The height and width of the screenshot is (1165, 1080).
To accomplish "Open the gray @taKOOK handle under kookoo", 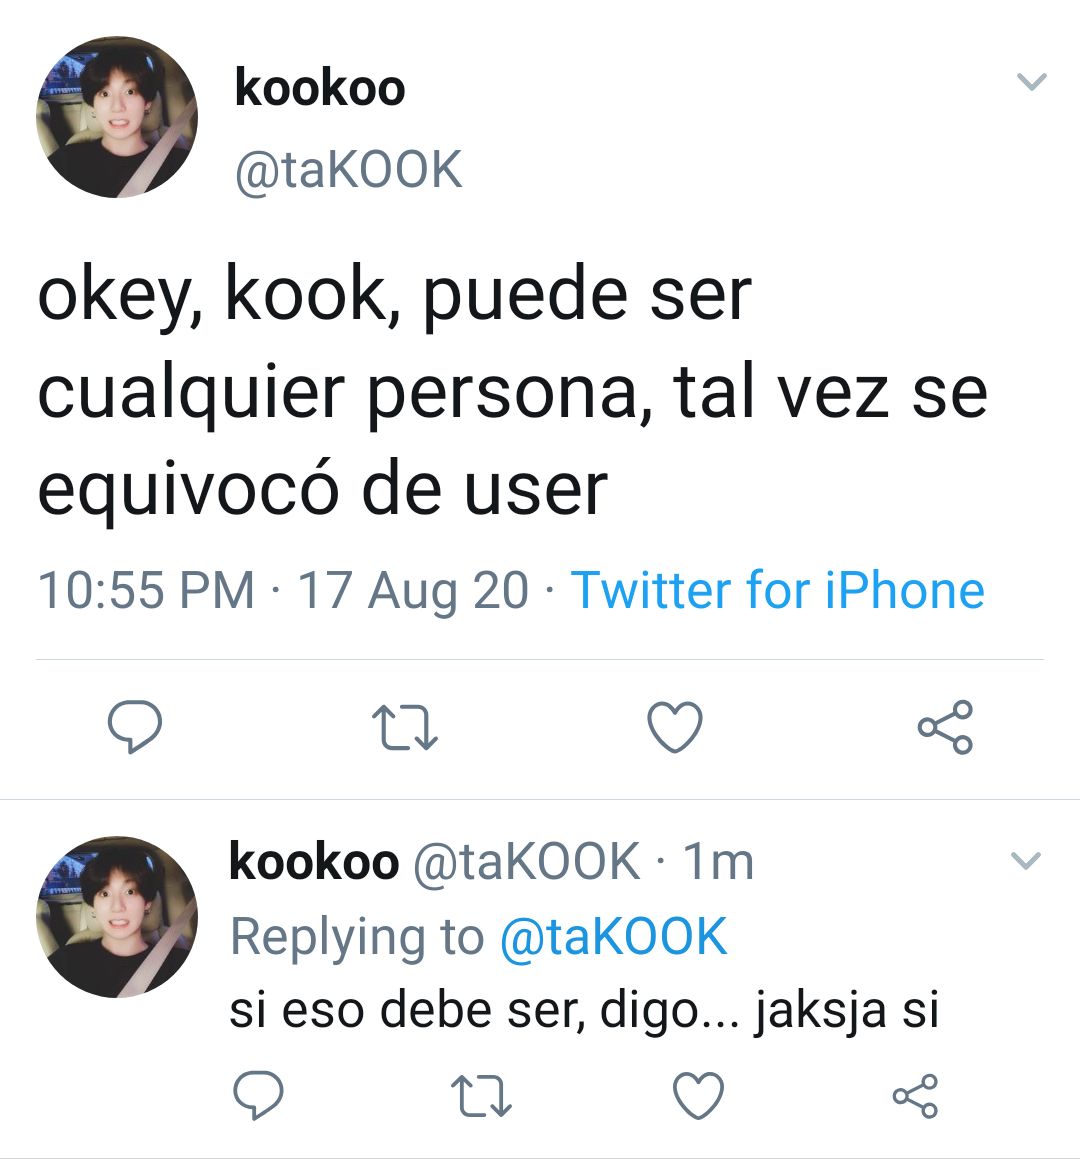I will (348, 172).
